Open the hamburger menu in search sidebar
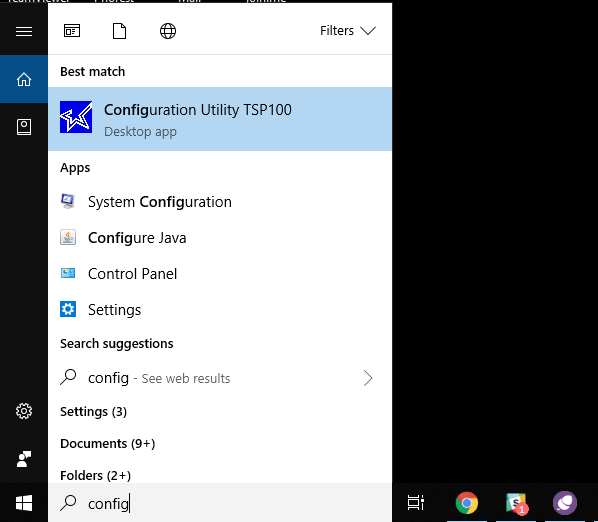This screenshot has height=522, width=598. [24, 31]
